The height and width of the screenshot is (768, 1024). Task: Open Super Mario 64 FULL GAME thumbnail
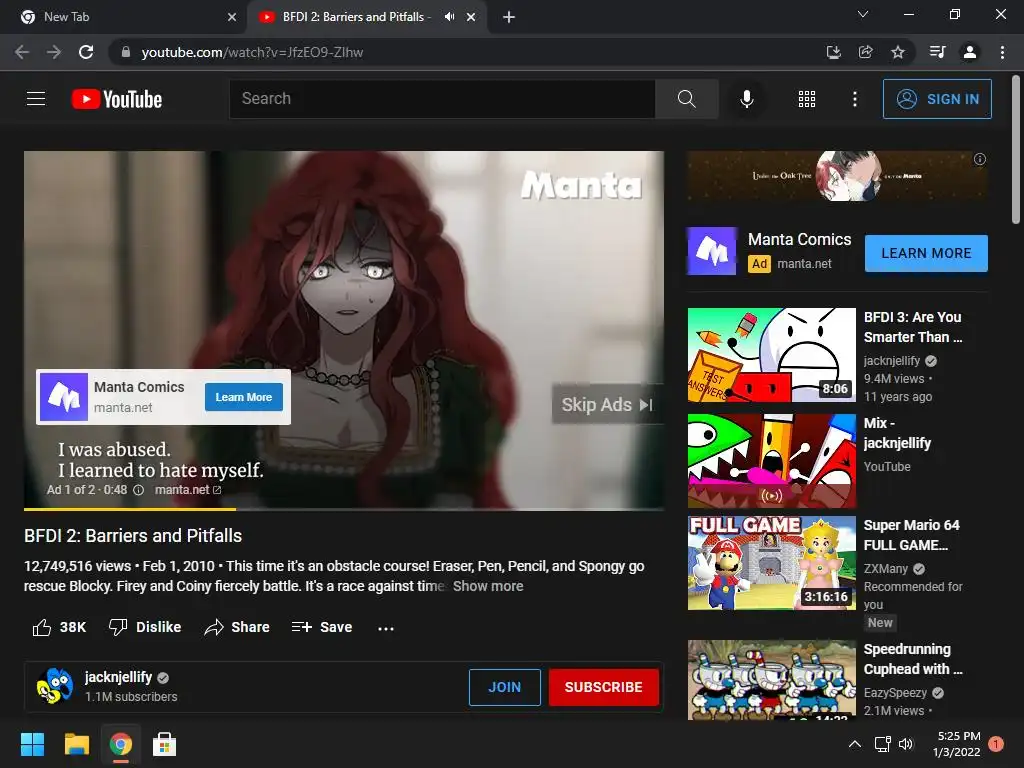[x=771, y=562]
